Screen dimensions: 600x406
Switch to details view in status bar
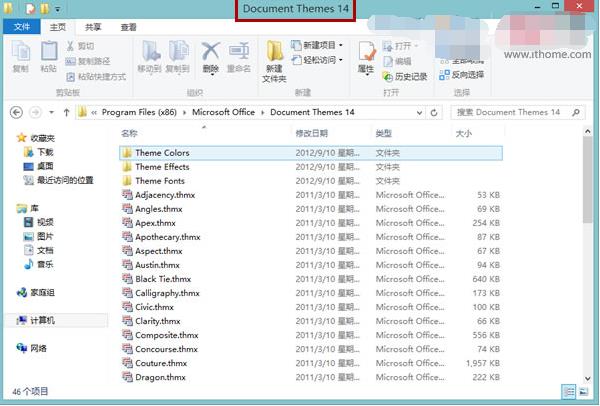click(x=569, y=391)
